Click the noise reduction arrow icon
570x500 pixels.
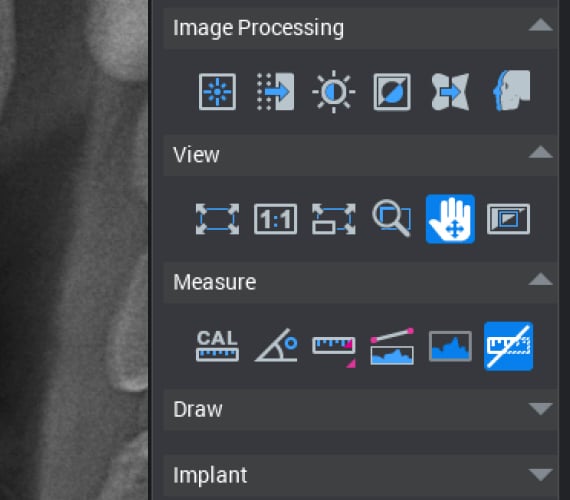click(x=276, y=92)
